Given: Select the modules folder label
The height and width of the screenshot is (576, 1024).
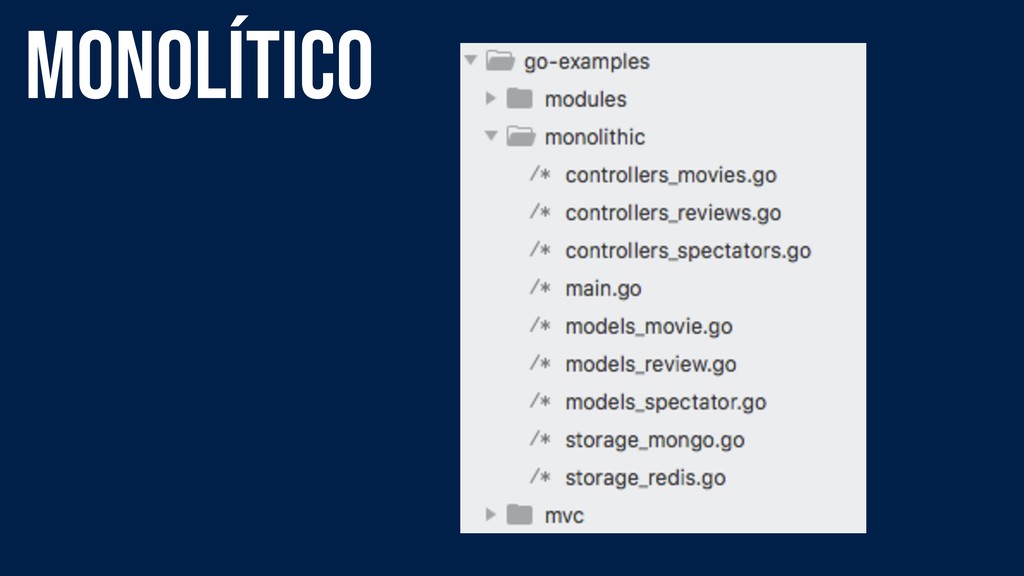Looking at the screenshot, I should pos(586,99).
